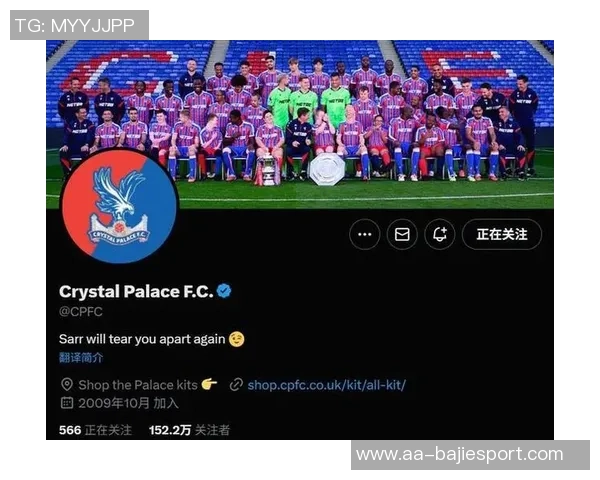600x480 pixels.
Task: Click the location pin icon
Action: 67,384
